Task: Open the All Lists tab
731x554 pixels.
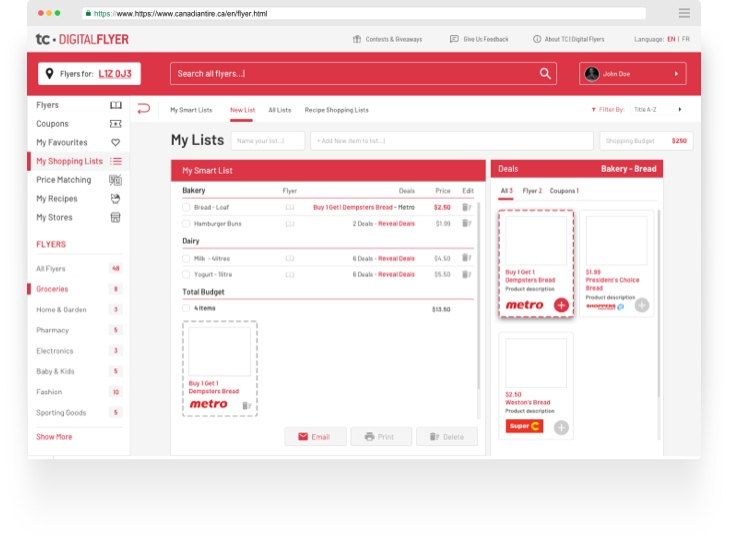Action: [280, 110]
